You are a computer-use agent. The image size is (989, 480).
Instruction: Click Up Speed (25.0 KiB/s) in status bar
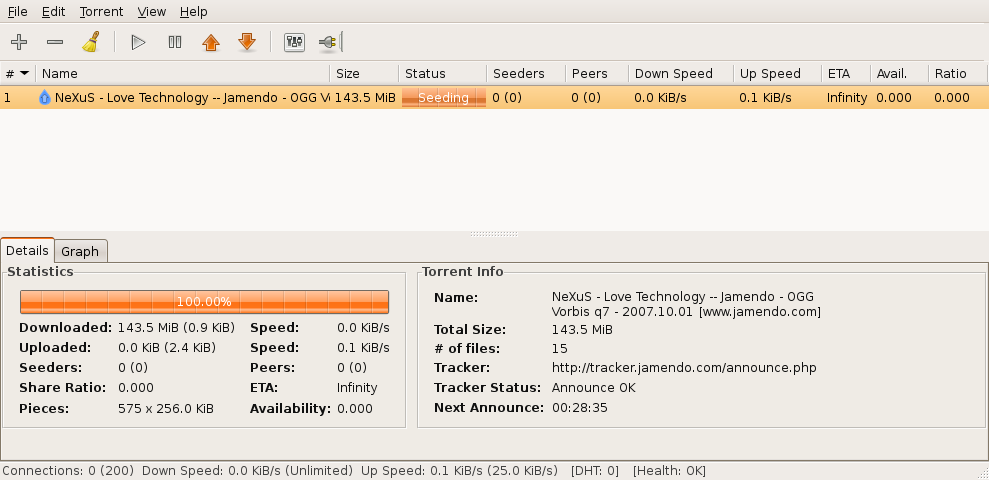point(459,471)
